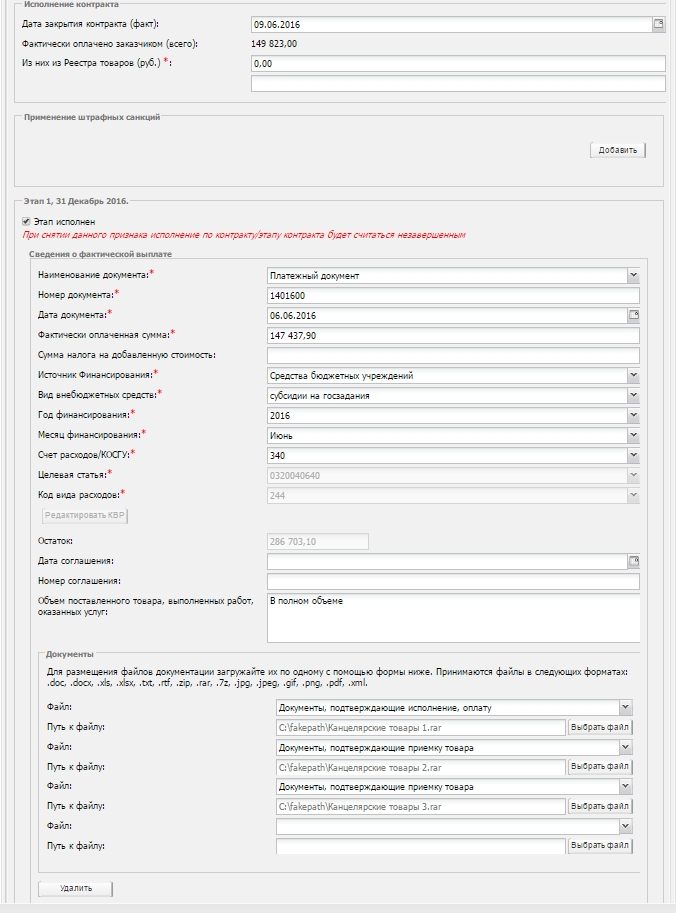The width and height of the screenshot is (676, 913).
Task: Click the 'Документы' section heading
Action: (69, 654)
